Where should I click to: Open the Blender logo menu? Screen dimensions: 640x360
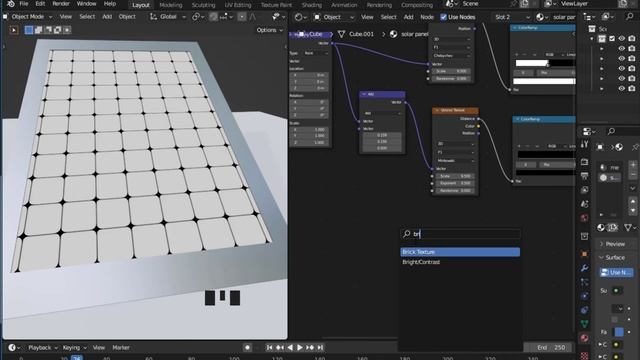(x=11, y=4)
